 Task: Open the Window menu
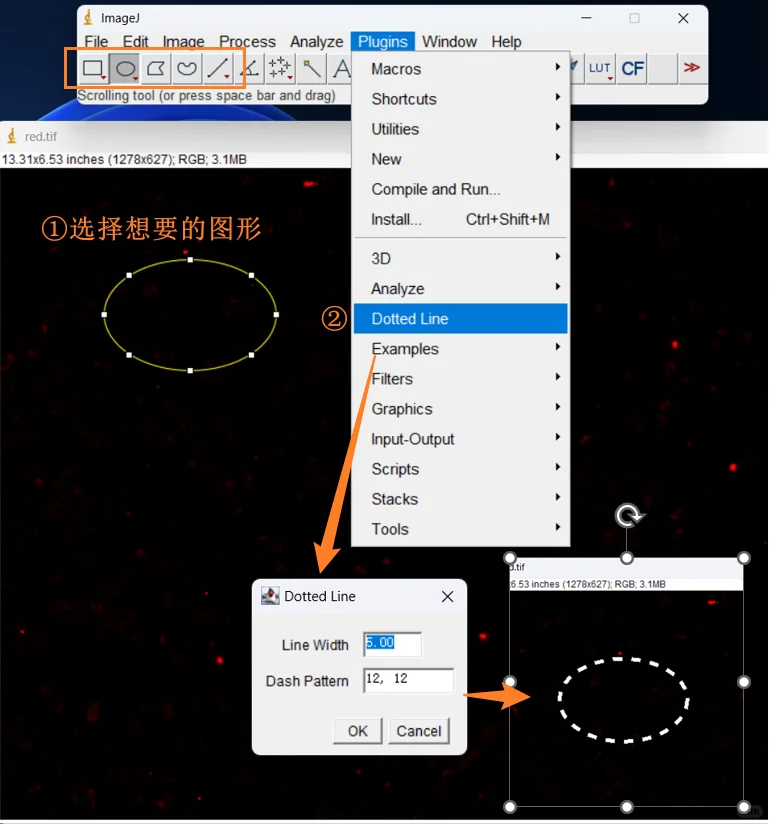click(x=449, y=42)
